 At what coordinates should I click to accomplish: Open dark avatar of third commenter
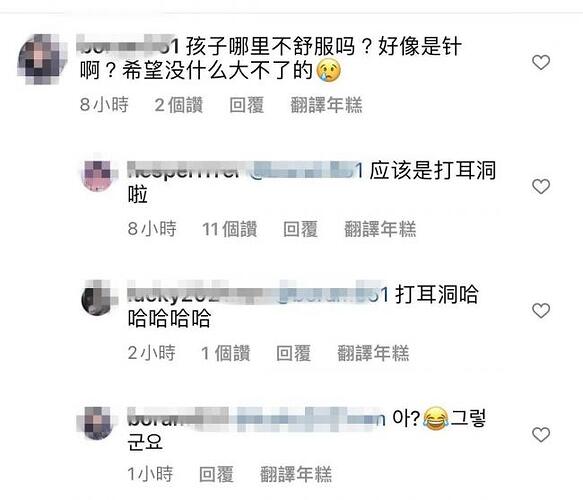[98, 299]
